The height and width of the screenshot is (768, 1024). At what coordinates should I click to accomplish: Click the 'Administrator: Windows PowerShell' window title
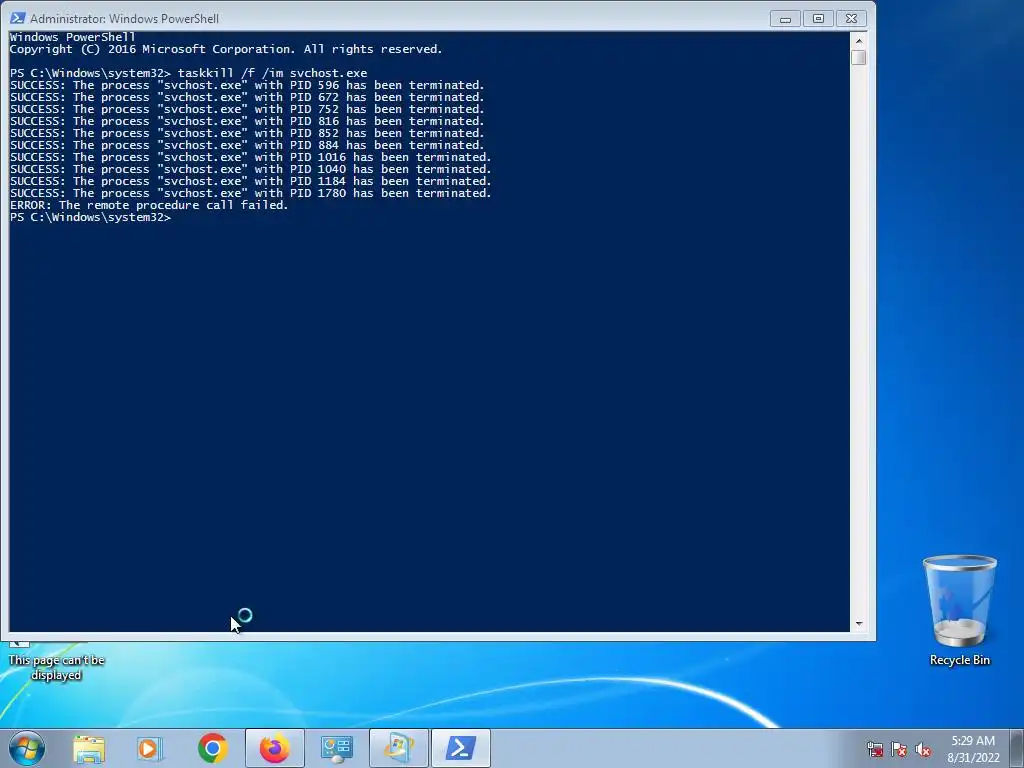pos(124,19)
